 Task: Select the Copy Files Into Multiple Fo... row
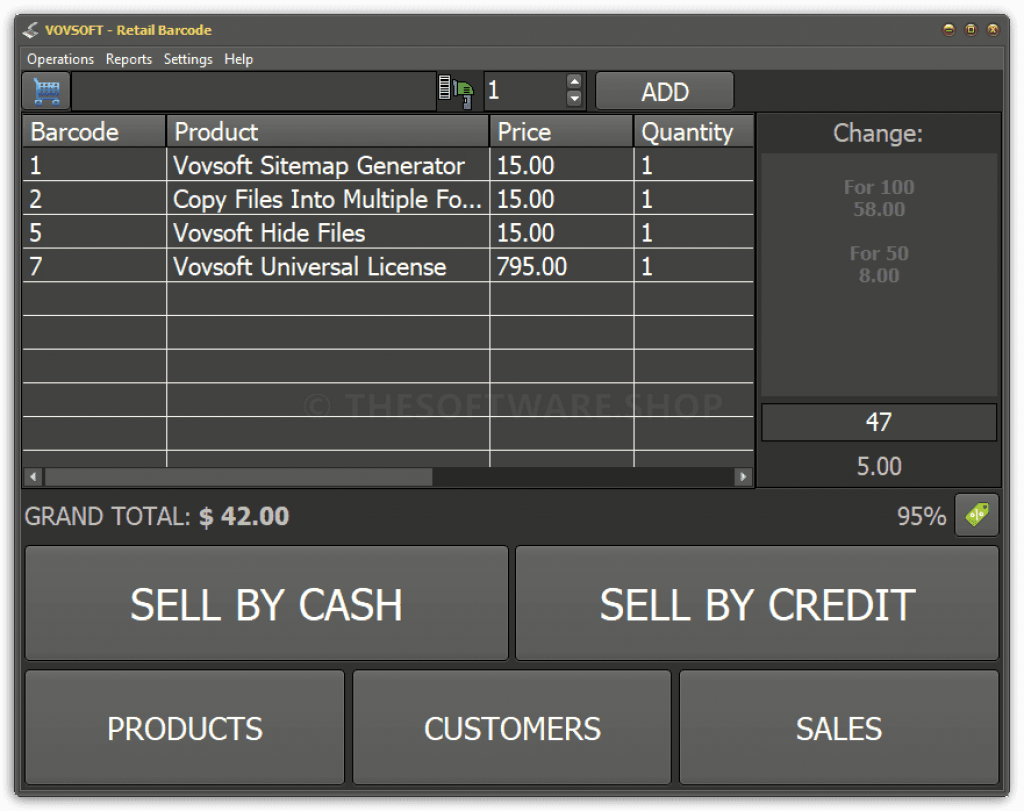pyautogui.click(x=388, y=199)
